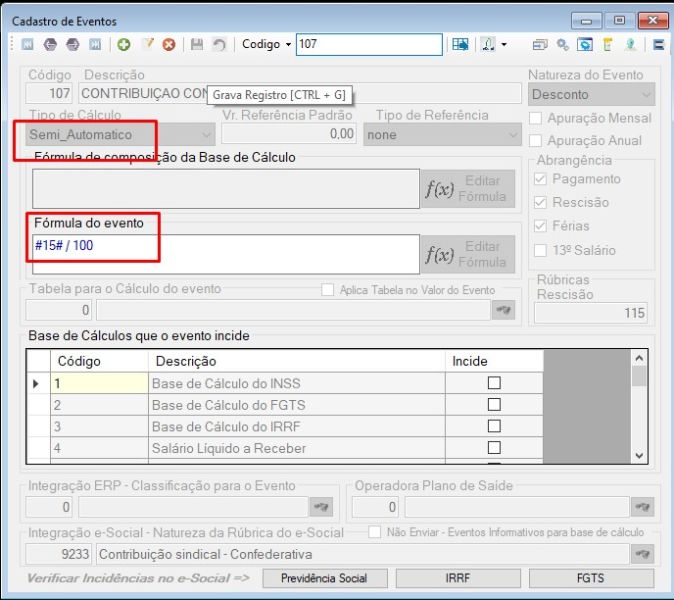Click the Rúbricas Rescisão value field
This screenshot has width=674, height=600.
tap(591, 313)
